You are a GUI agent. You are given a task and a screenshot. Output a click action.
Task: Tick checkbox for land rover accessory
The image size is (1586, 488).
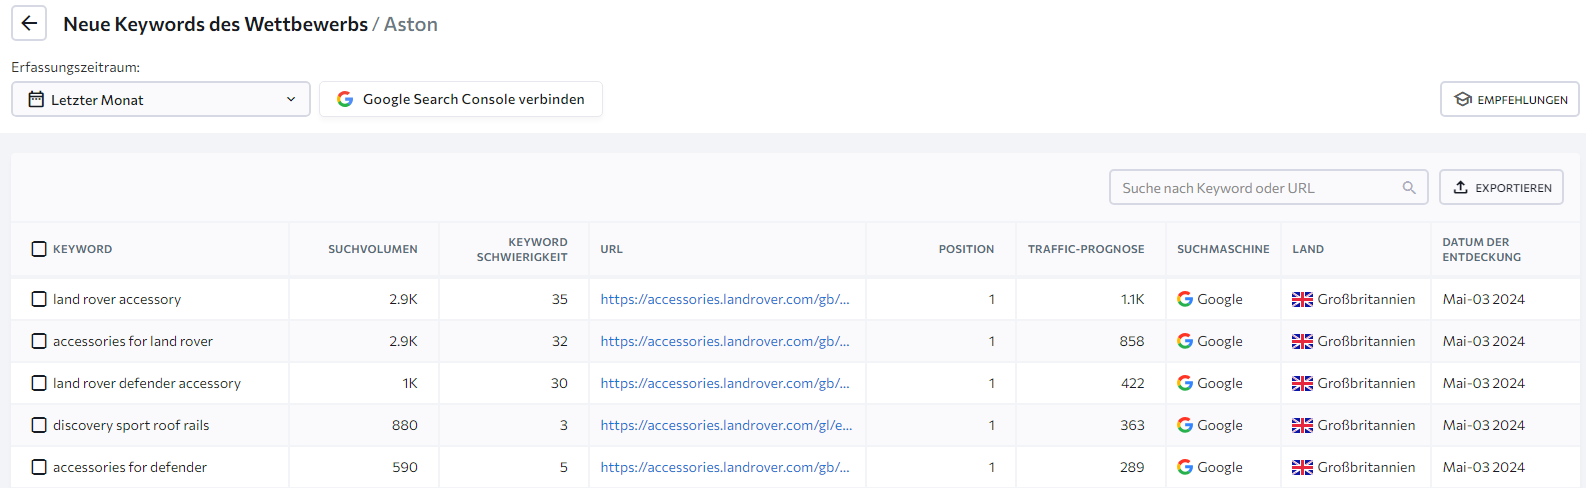(39, 299)
